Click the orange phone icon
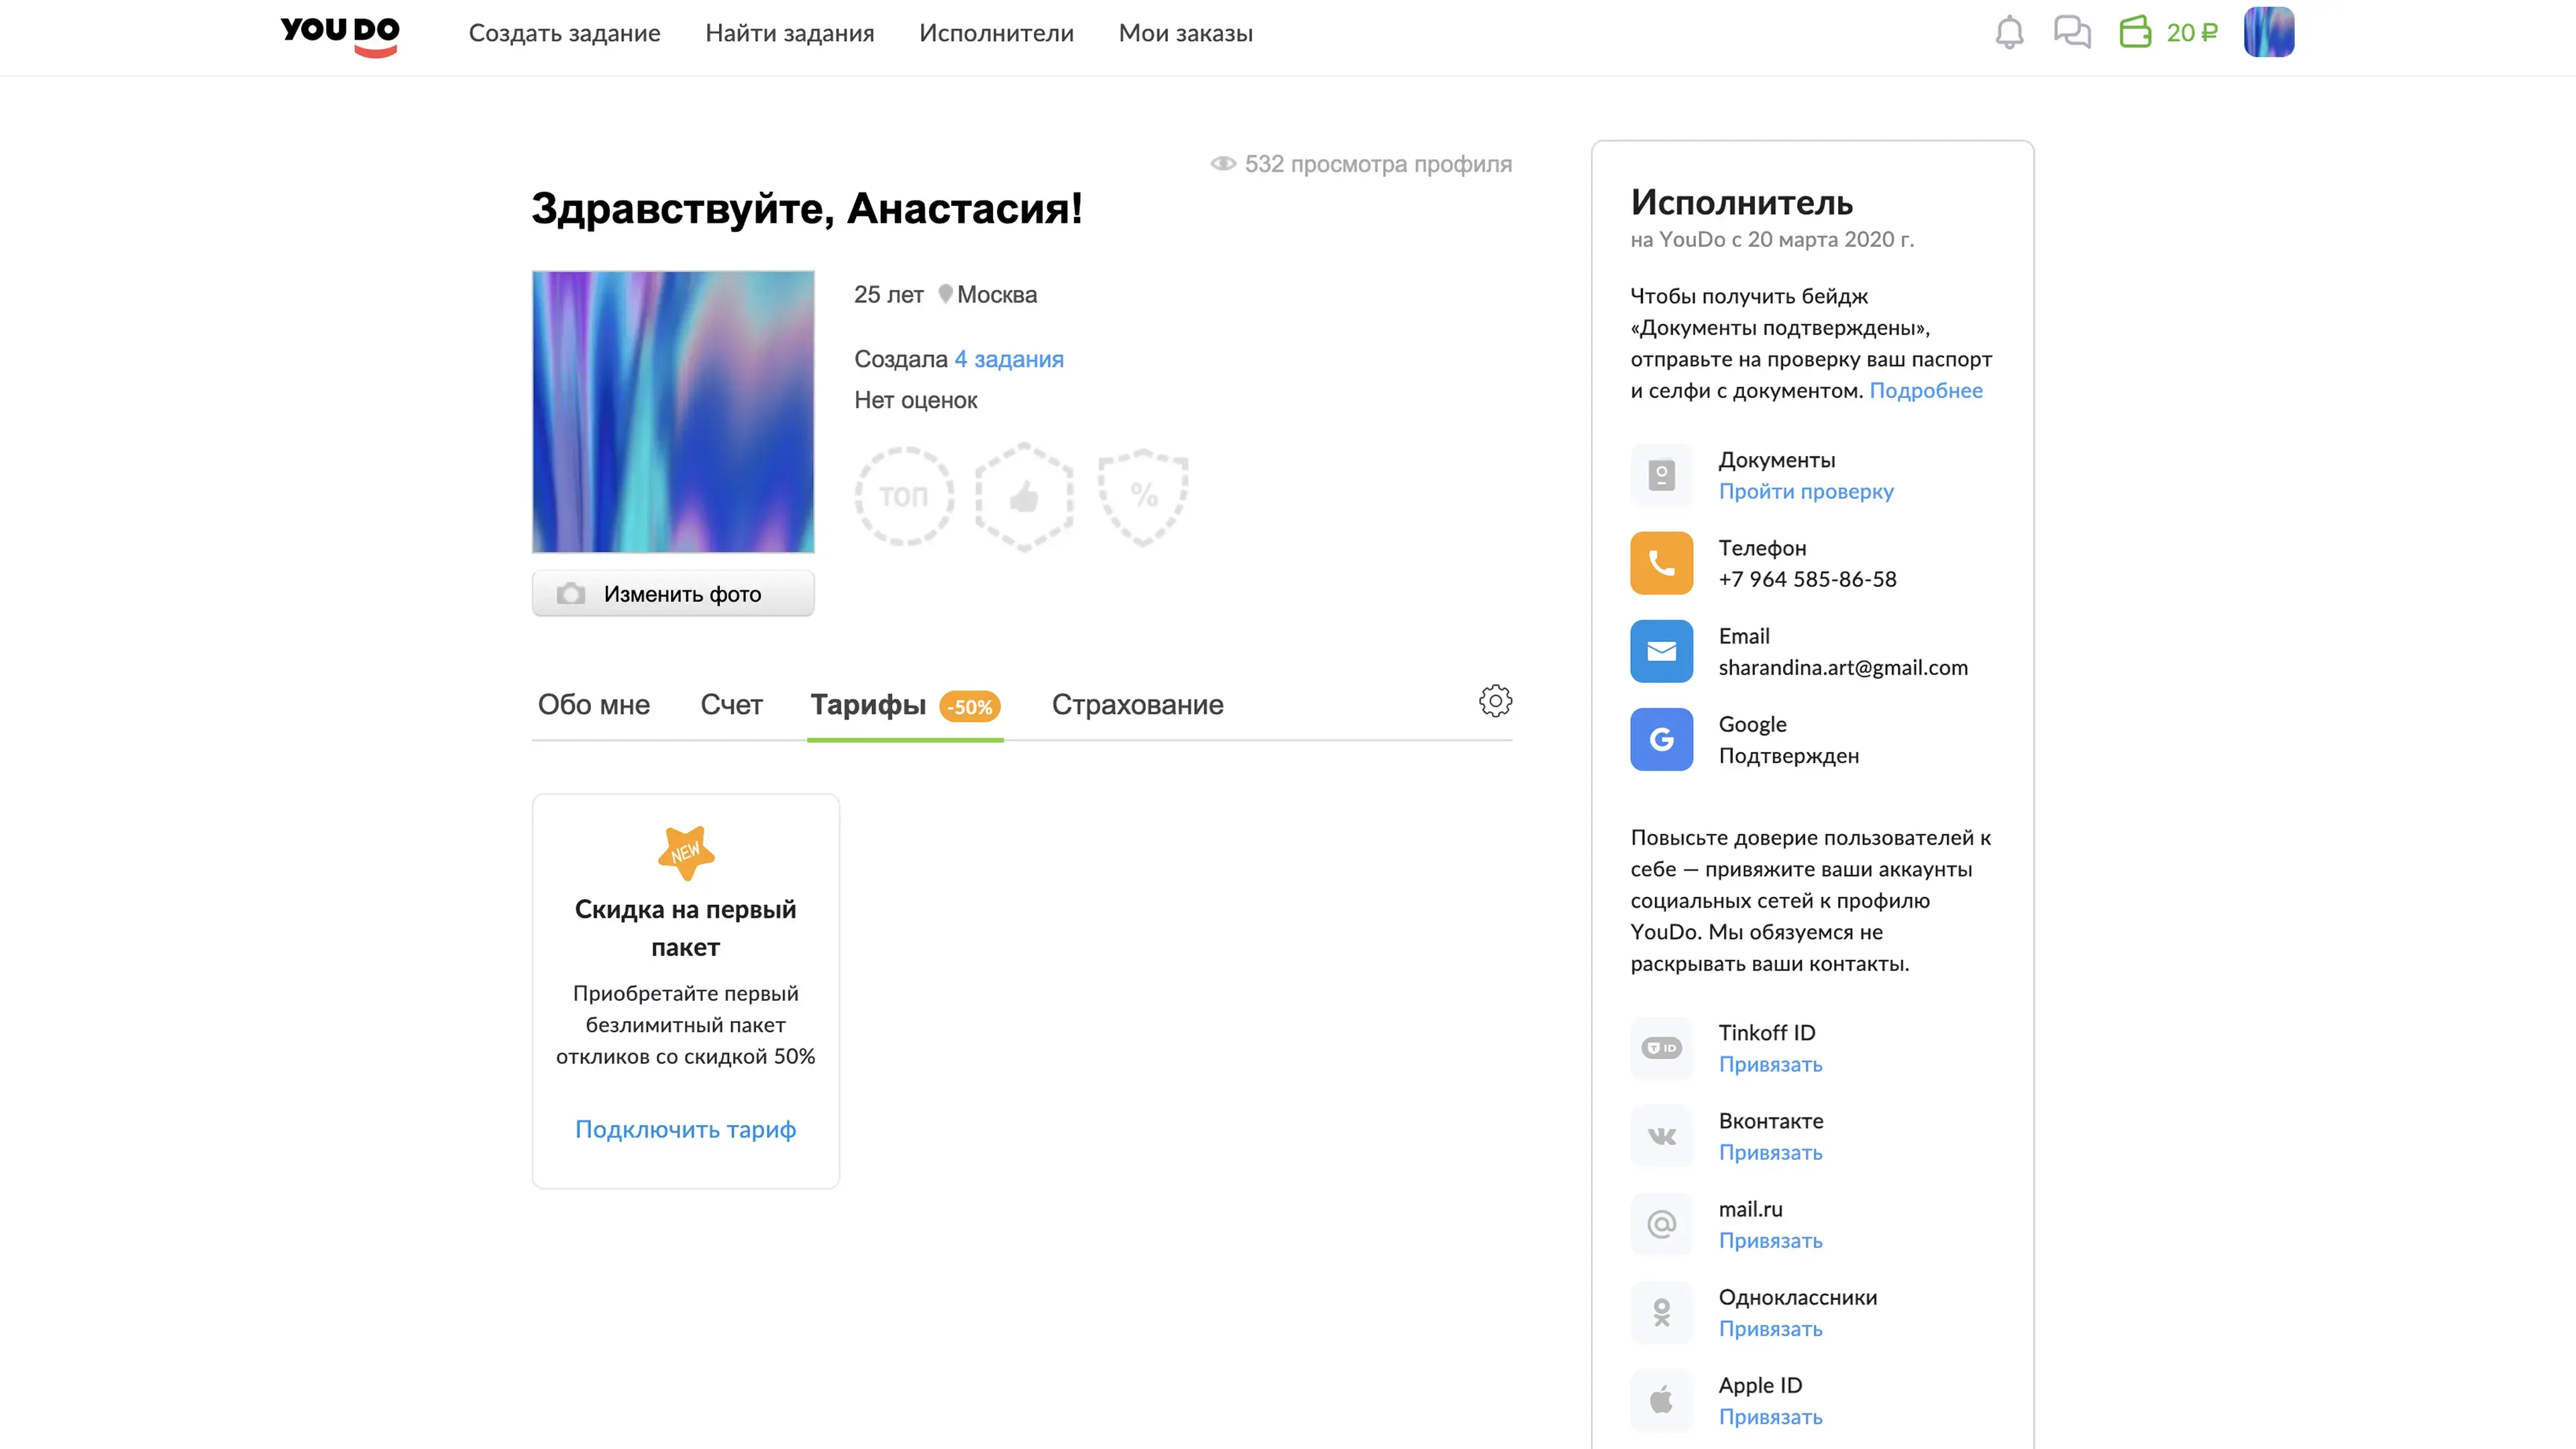Viewport: 2576px width, 1449px height. (x=1661, y=563)
